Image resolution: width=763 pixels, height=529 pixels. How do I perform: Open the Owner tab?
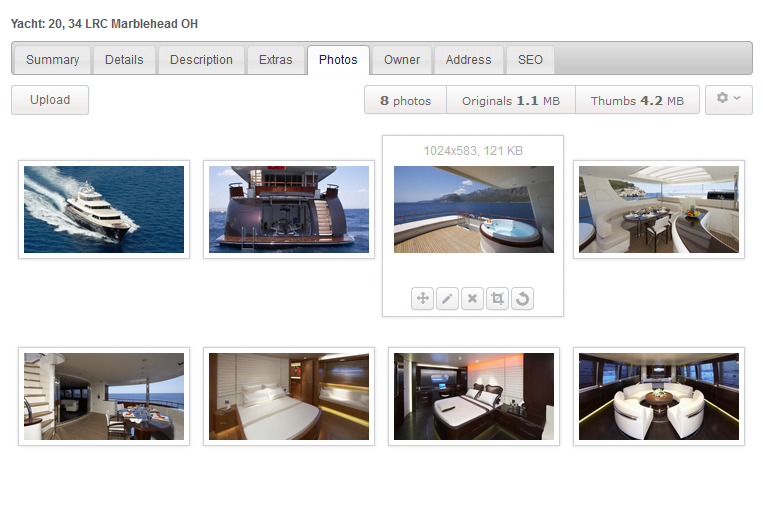click(401, 60)
